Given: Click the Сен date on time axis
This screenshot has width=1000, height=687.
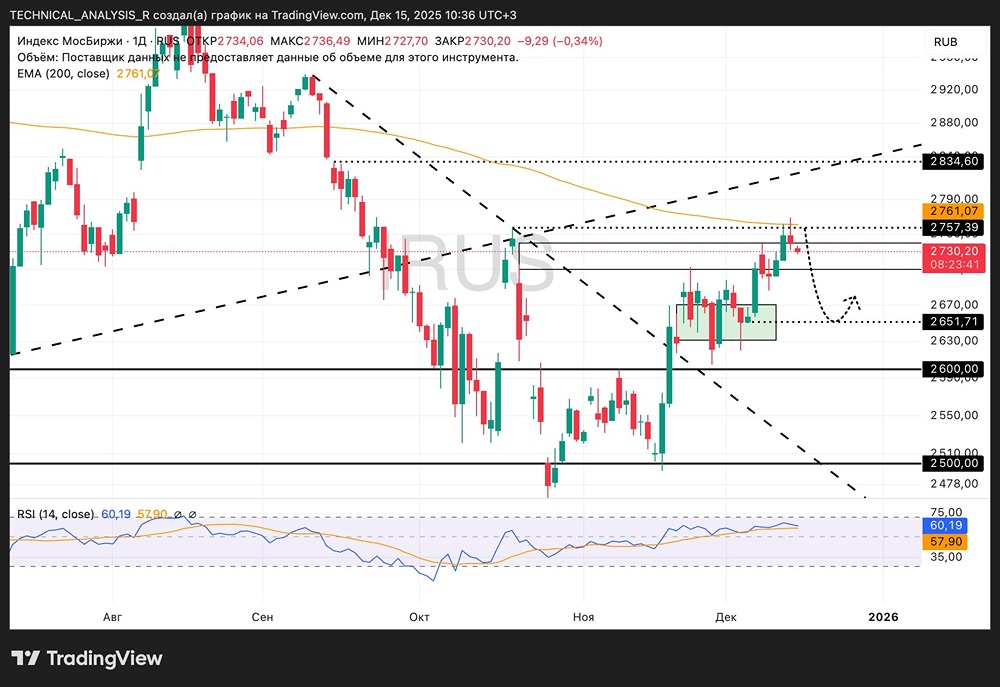Looking at the screenshot, I should tap(262, 617).
